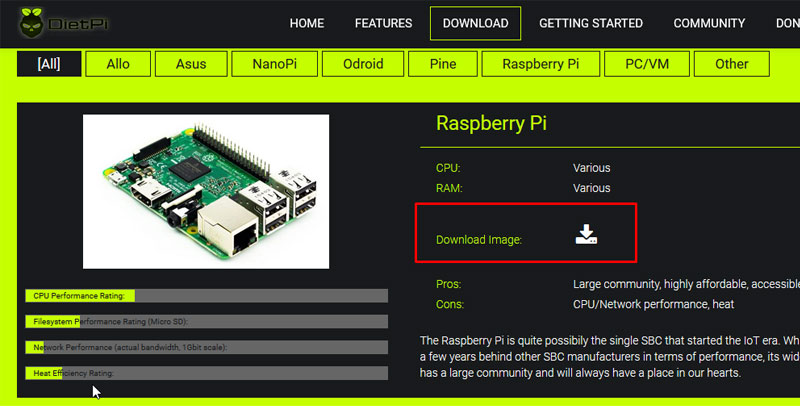Click the description paragraph about the IoT era
The image size is (800, 406).
click(x=610, y=357)
